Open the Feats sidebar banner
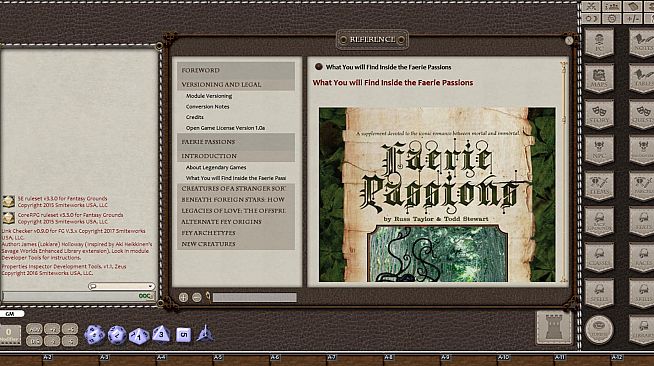Image resolution: width=654 pixels, height=366 pixels. click(x=642, y=222)
